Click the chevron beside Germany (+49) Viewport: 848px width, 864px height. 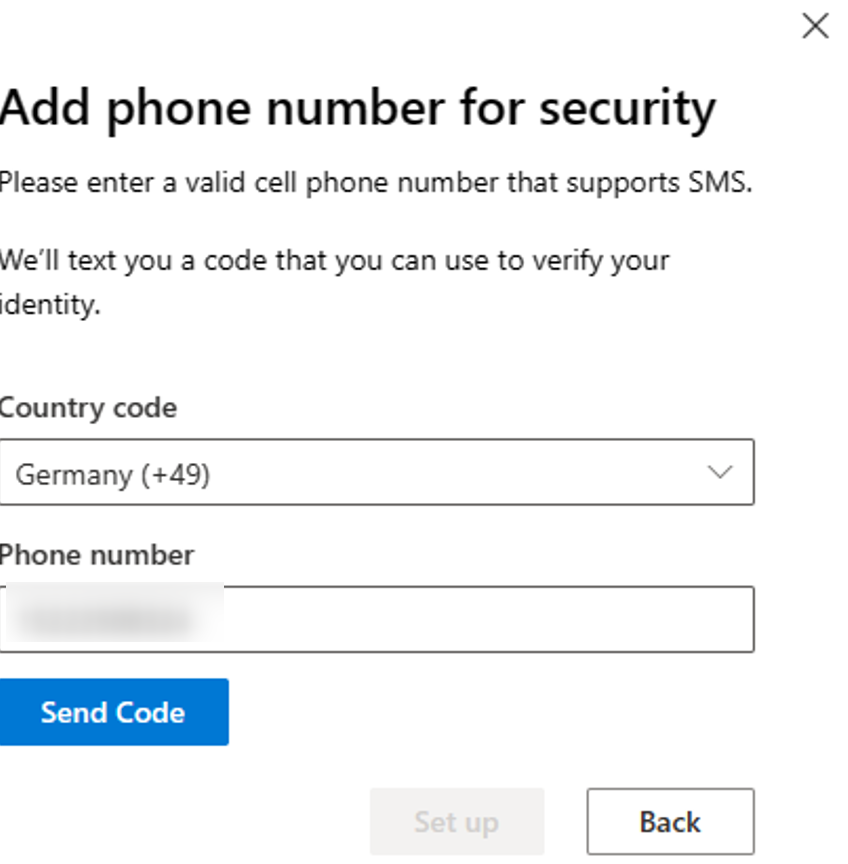pos(719,472)
